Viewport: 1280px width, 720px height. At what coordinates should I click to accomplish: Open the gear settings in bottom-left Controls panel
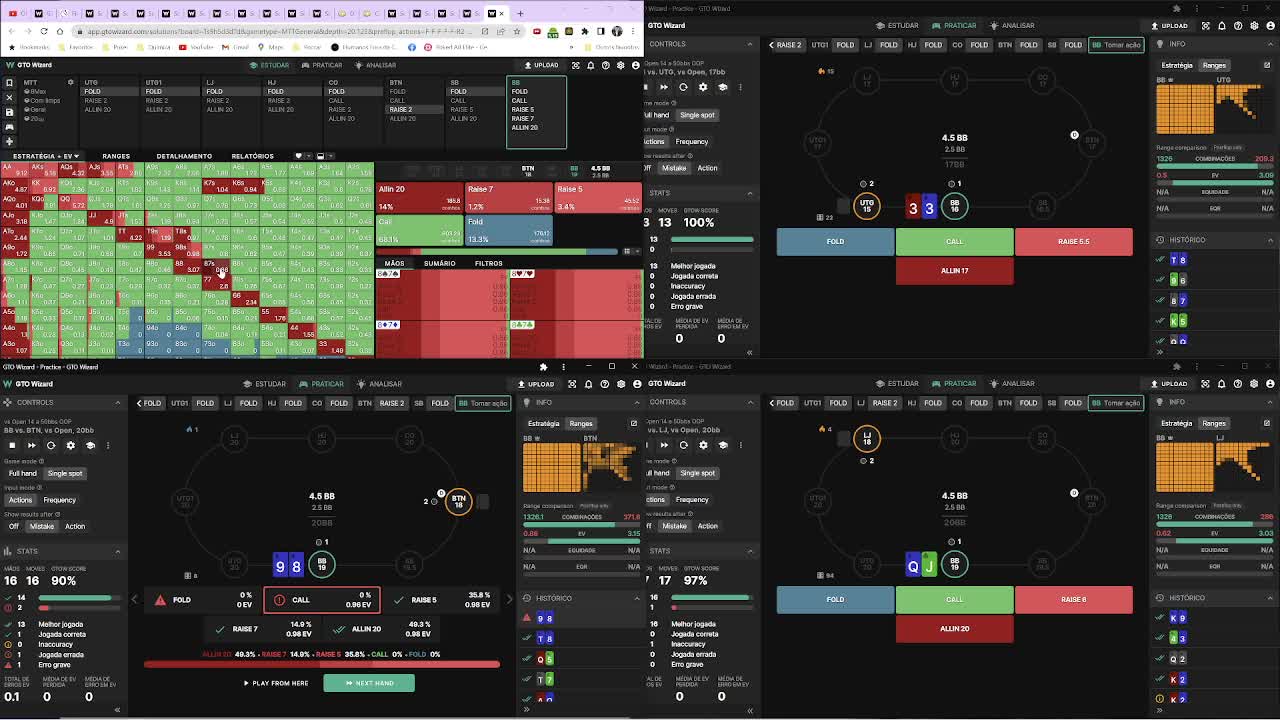click(70, 445)
